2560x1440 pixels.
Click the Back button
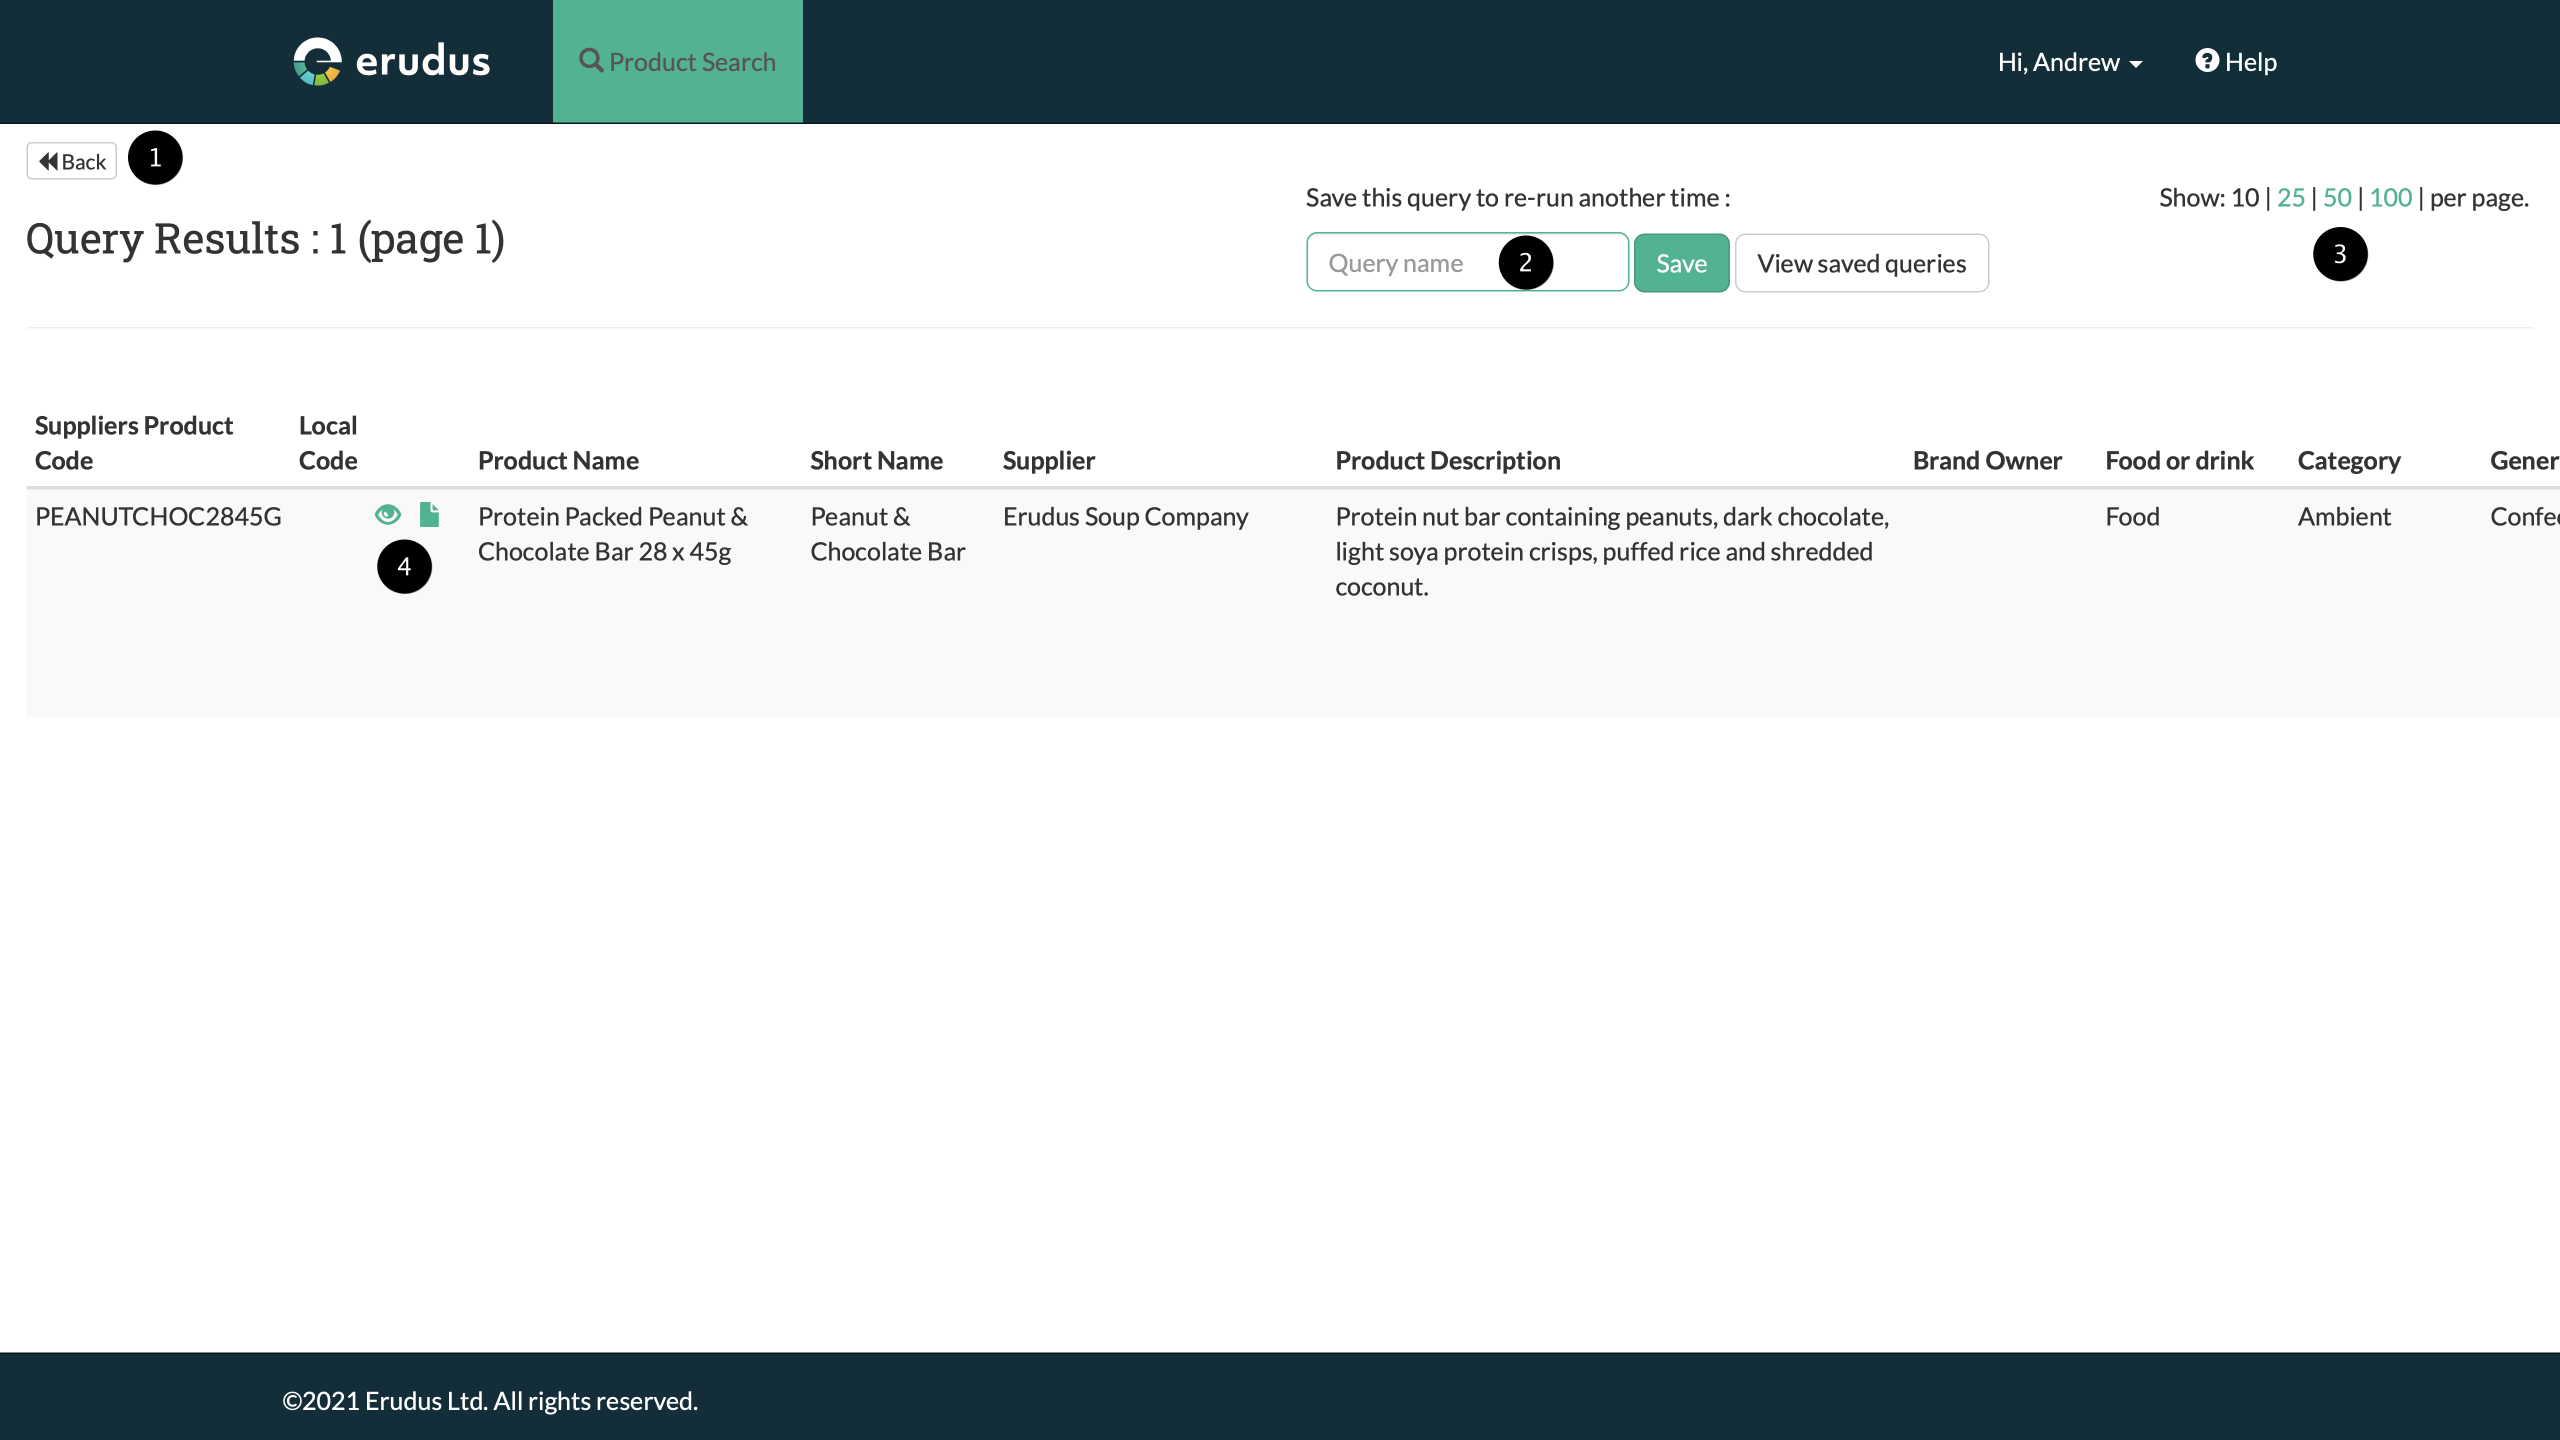[72, 161]
